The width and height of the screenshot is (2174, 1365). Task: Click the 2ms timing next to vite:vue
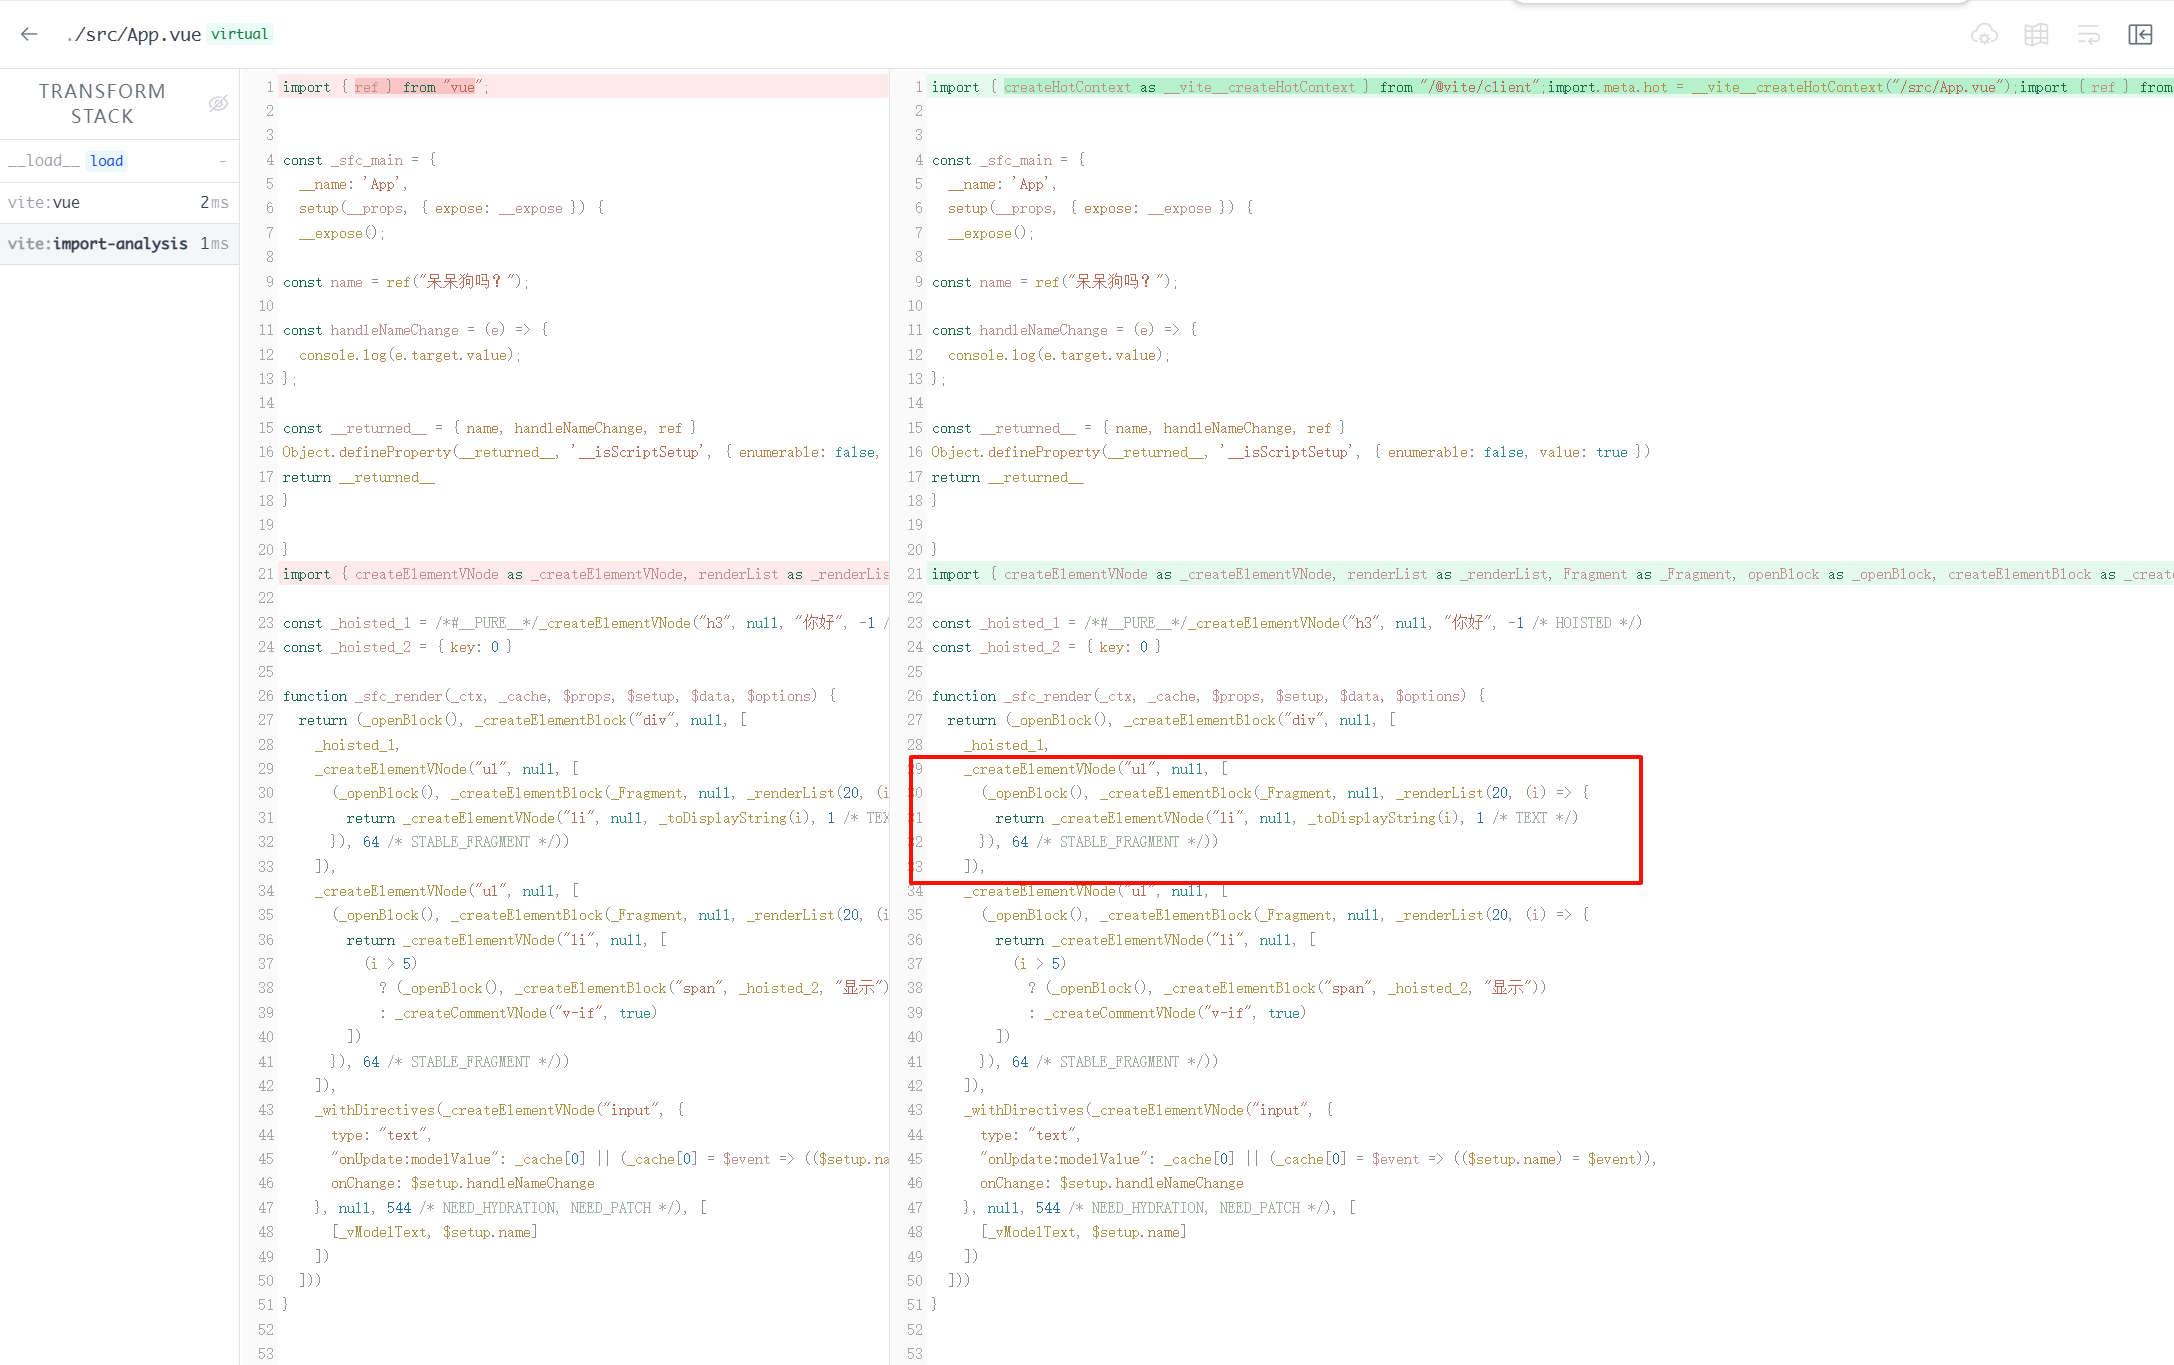[214, 202]
